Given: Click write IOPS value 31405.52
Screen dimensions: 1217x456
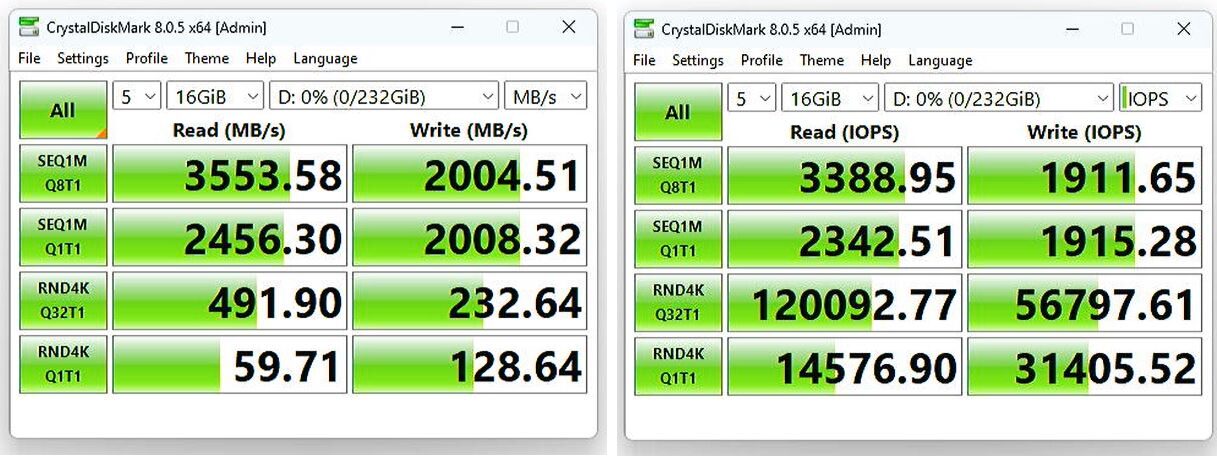Looking at the screenshot, I should pos(1084,366).
